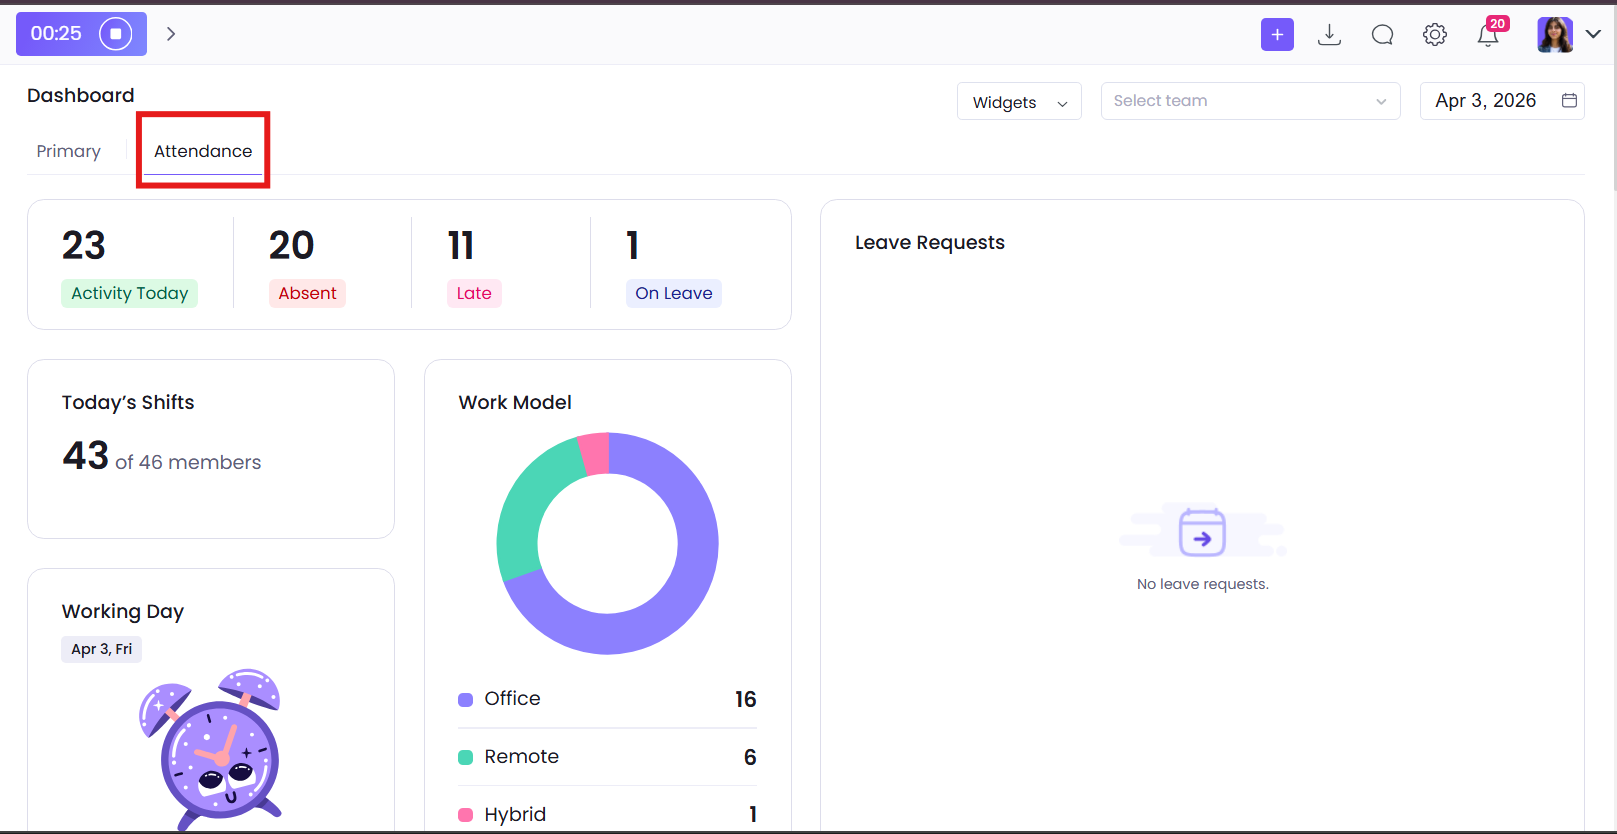Stop the running timer

click(115, 34)
